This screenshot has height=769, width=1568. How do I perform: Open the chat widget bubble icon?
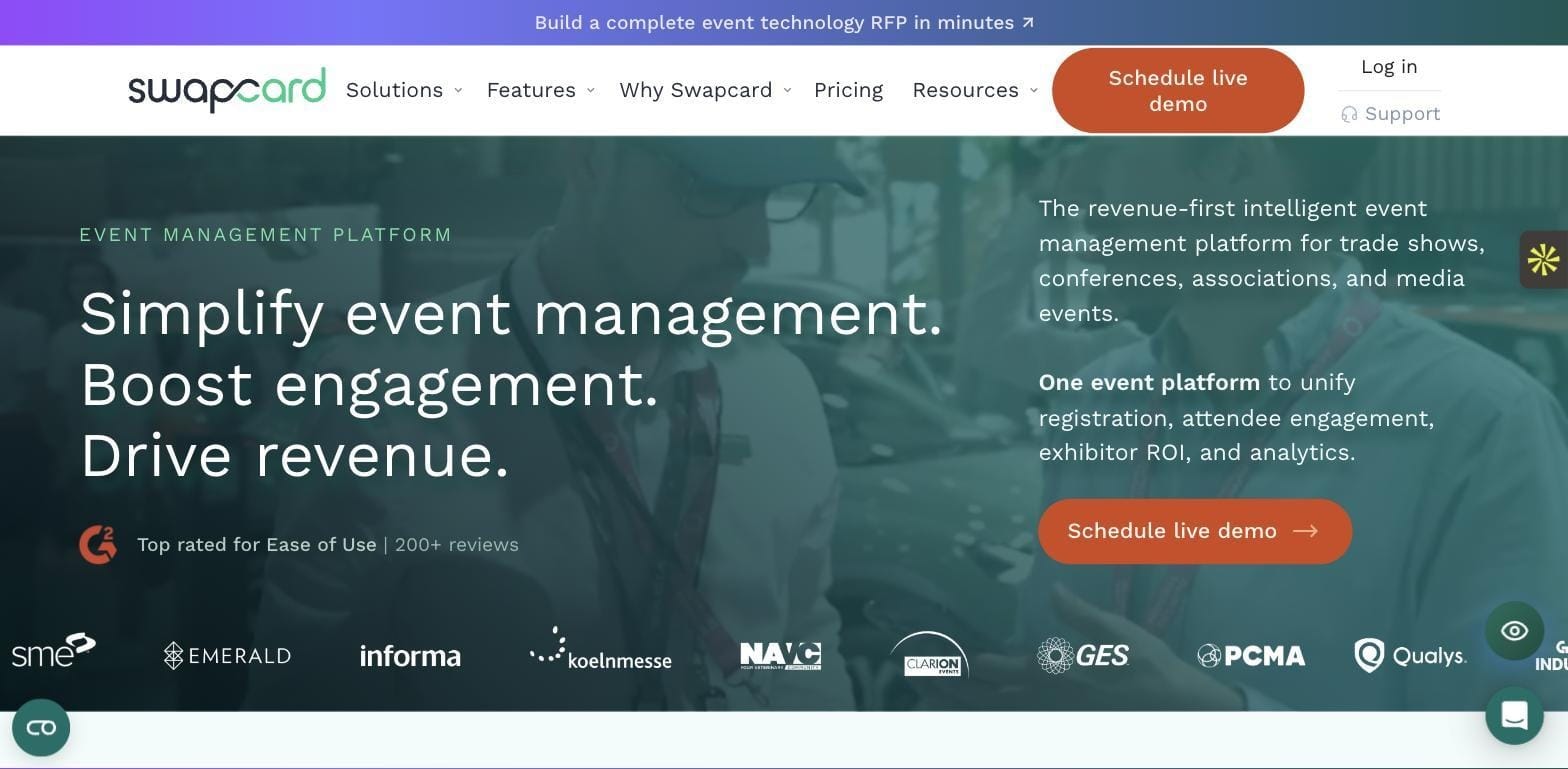click(x=1514, y=715)
